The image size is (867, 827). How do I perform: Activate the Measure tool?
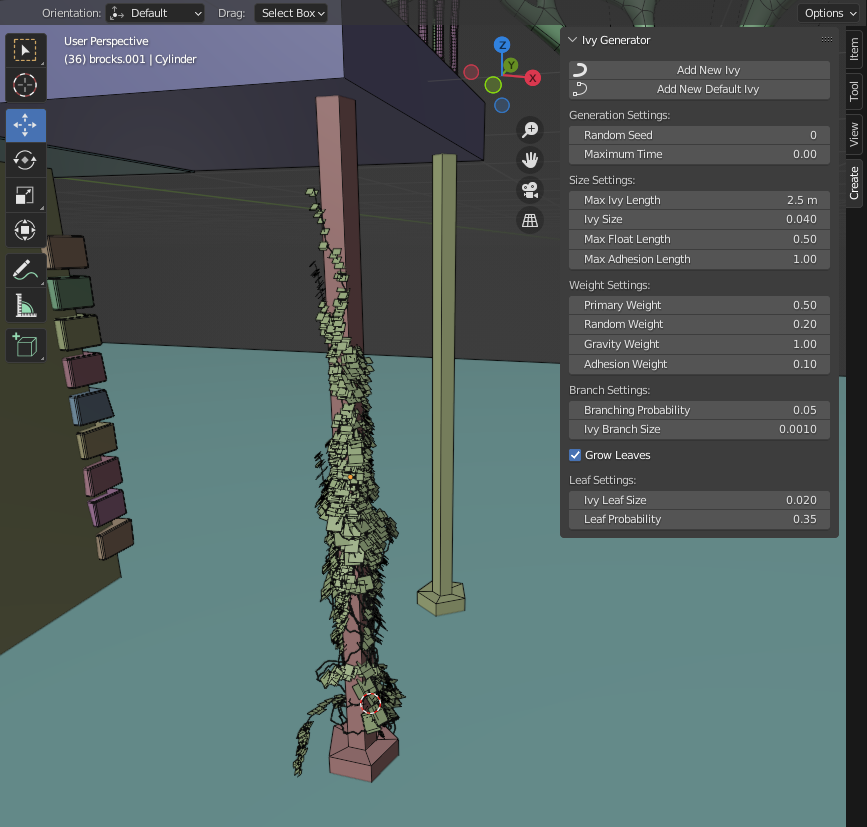[25, 304]
